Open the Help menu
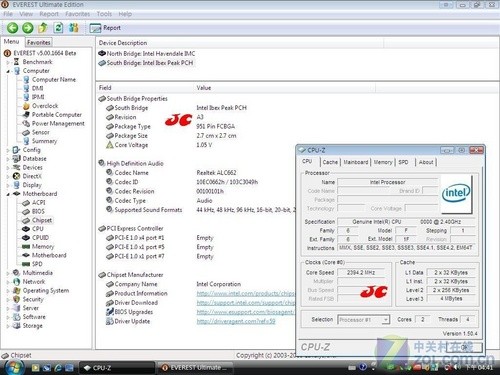Screen dimensions: 500x375 click(125, 14)
